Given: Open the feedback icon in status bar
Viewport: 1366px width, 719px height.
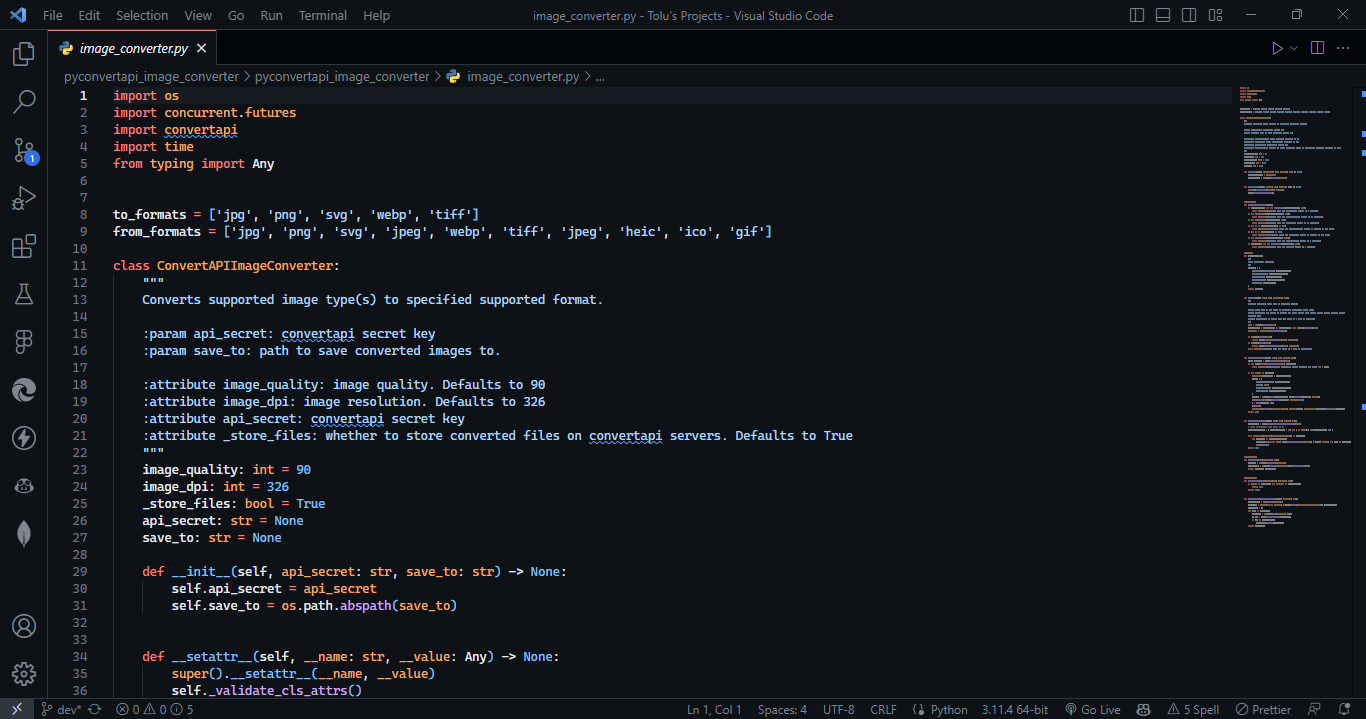Looking at the screenshot, I should pyautogui.click(x=1316, y=709).
